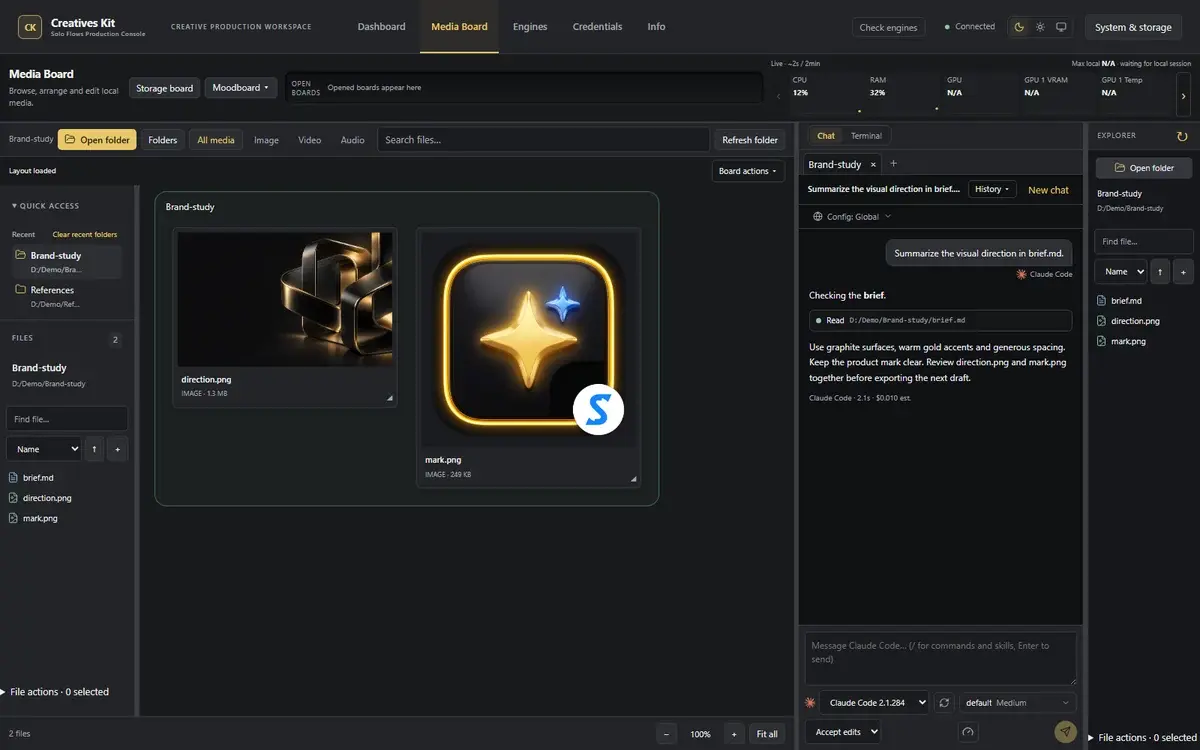
Task: Open Name sort dropdown in left panel
Action: click(44, 449)
